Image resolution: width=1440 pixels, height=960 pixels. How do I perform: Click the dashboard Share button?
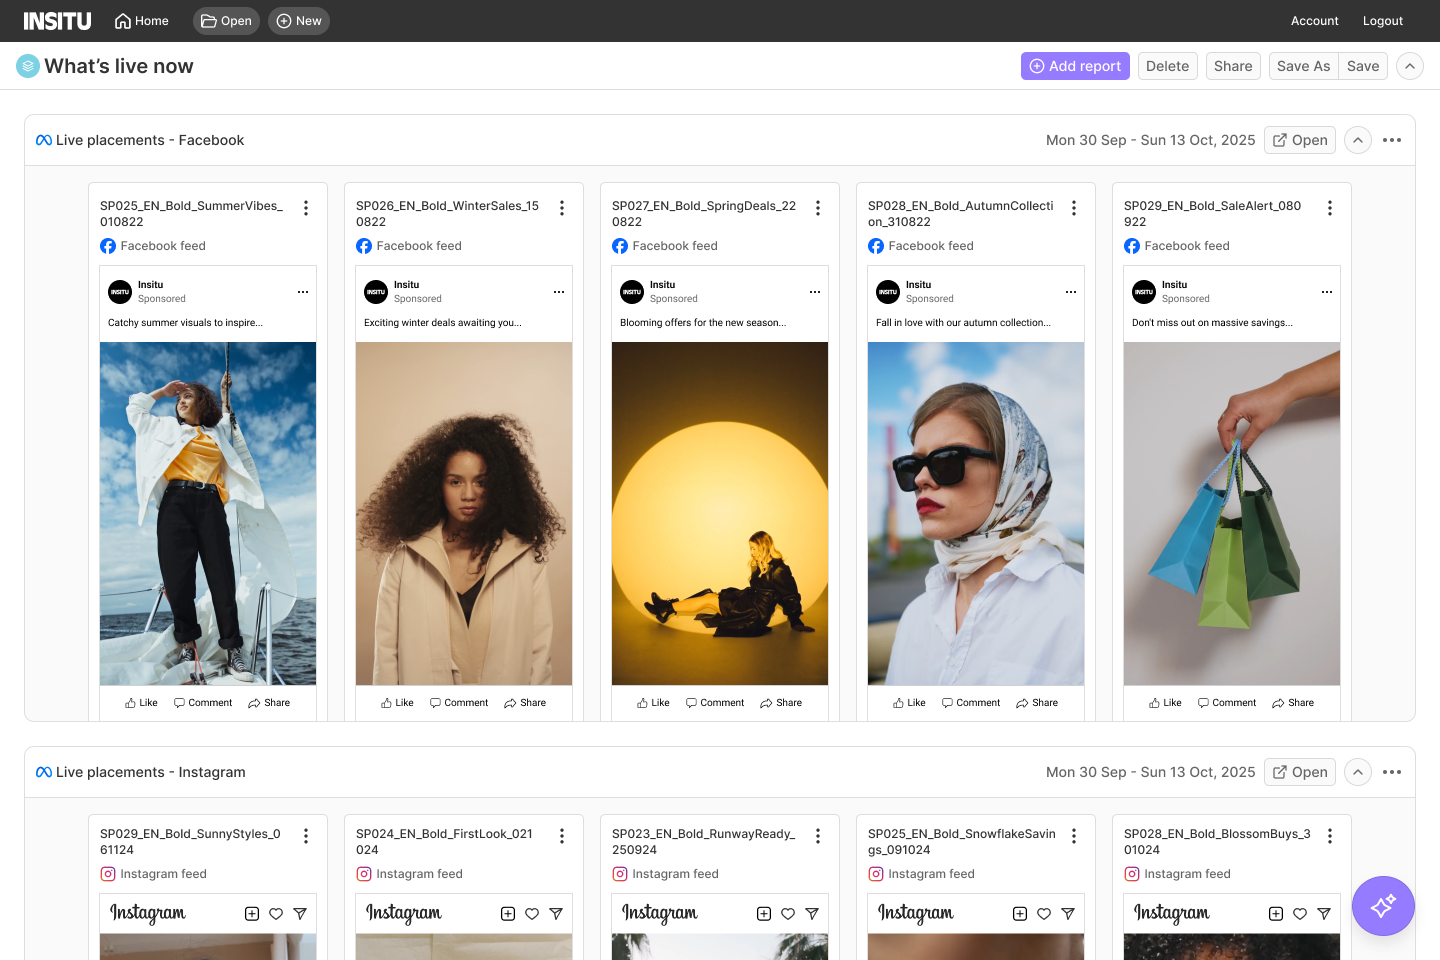pos(1233,66)
